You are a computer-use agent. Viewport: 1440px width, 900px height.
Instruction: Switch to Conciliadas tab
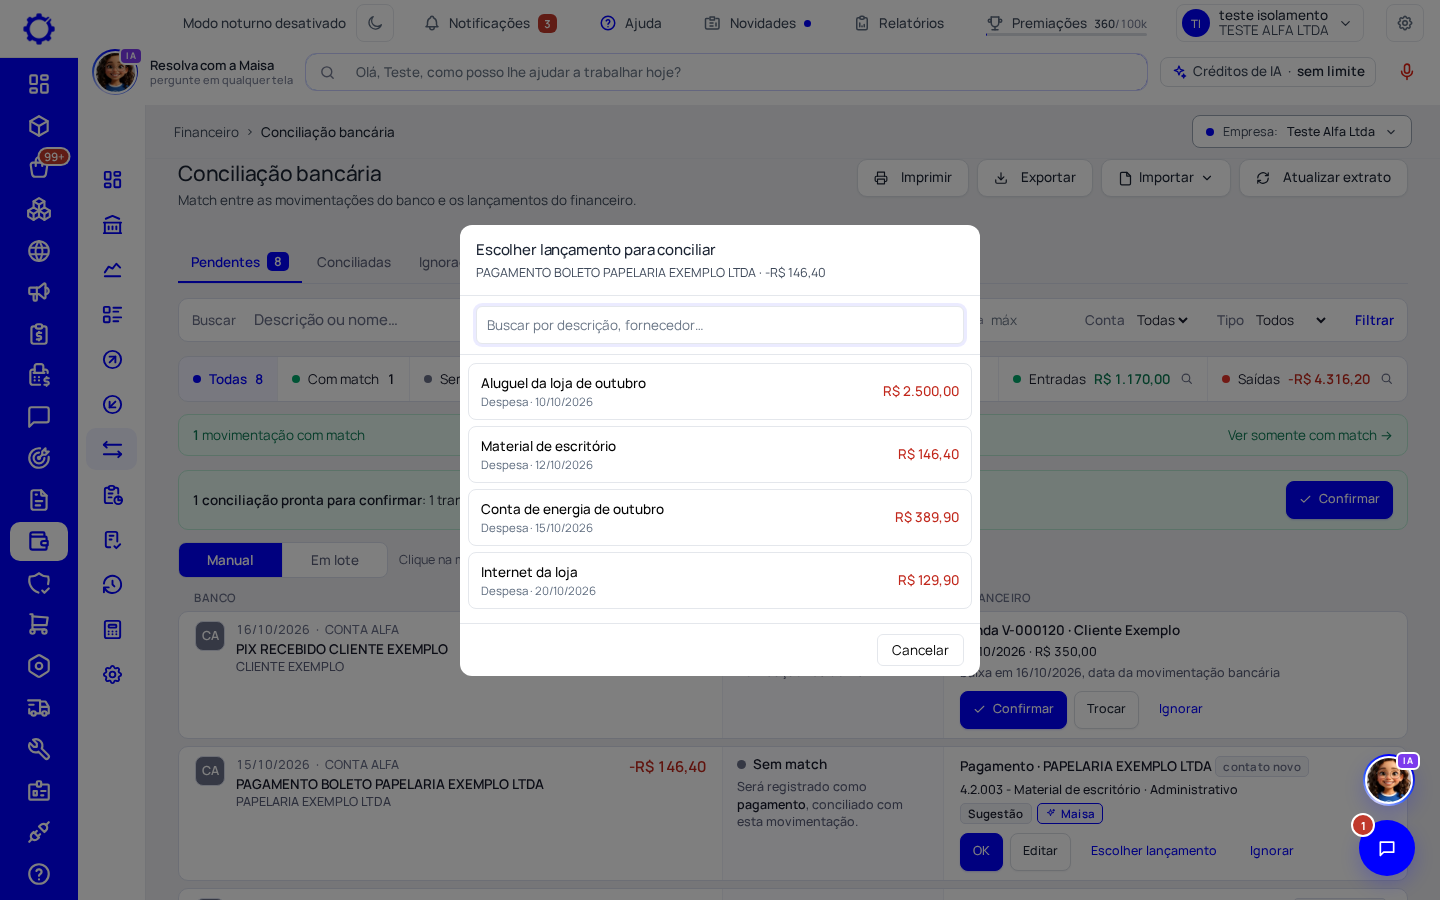click(x=354, y=262)
